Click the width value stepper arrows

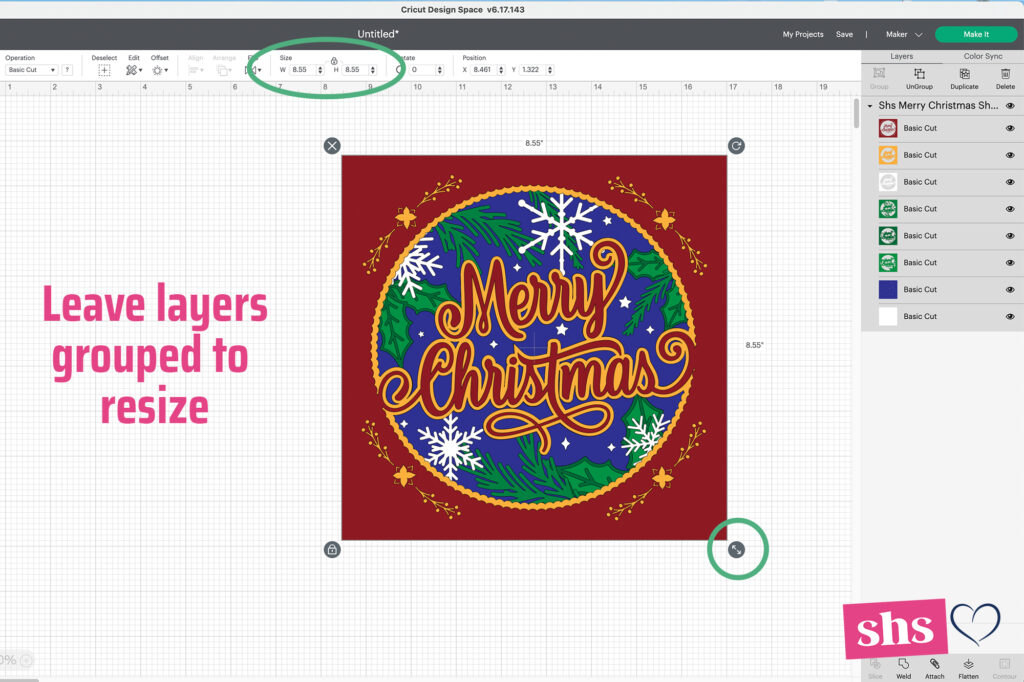(320, 70)
